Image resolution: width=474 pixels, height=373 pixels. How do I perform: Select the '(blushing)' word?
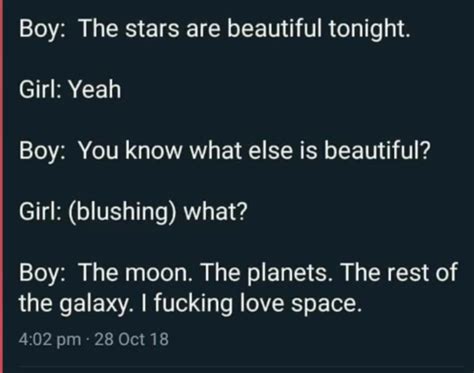[122, 213]
